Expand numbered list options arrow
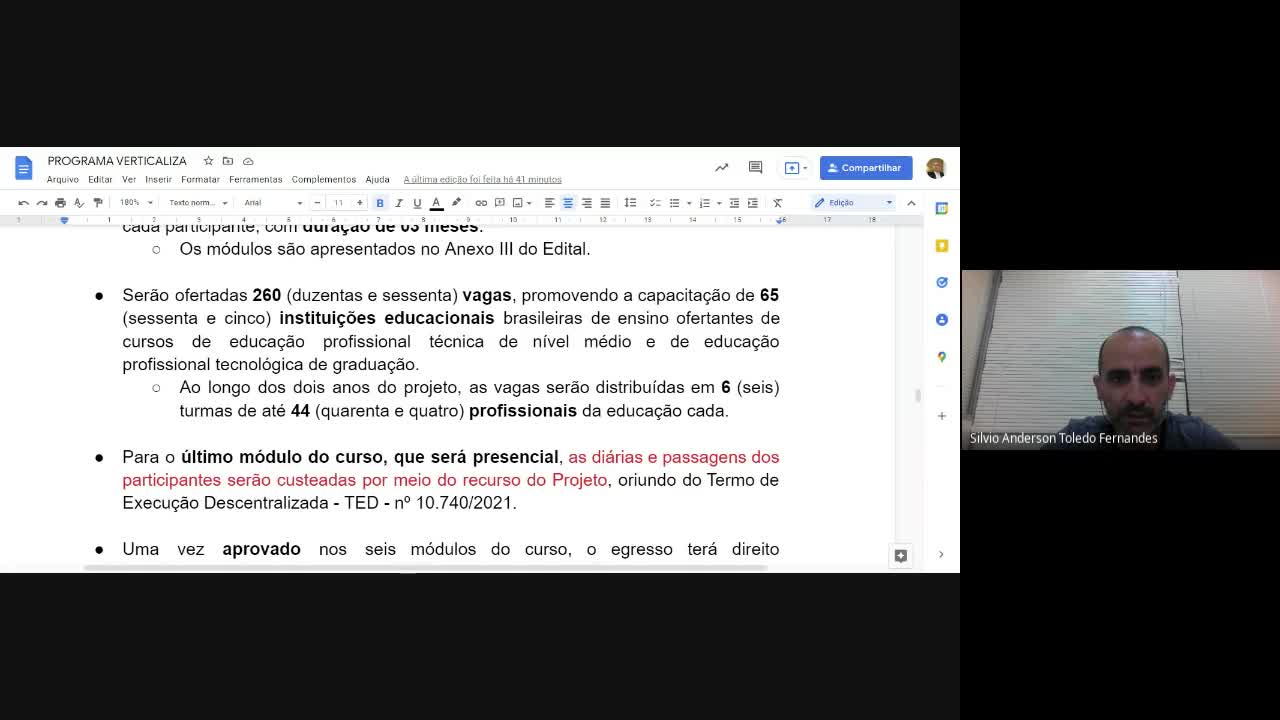 pos(720,203)
